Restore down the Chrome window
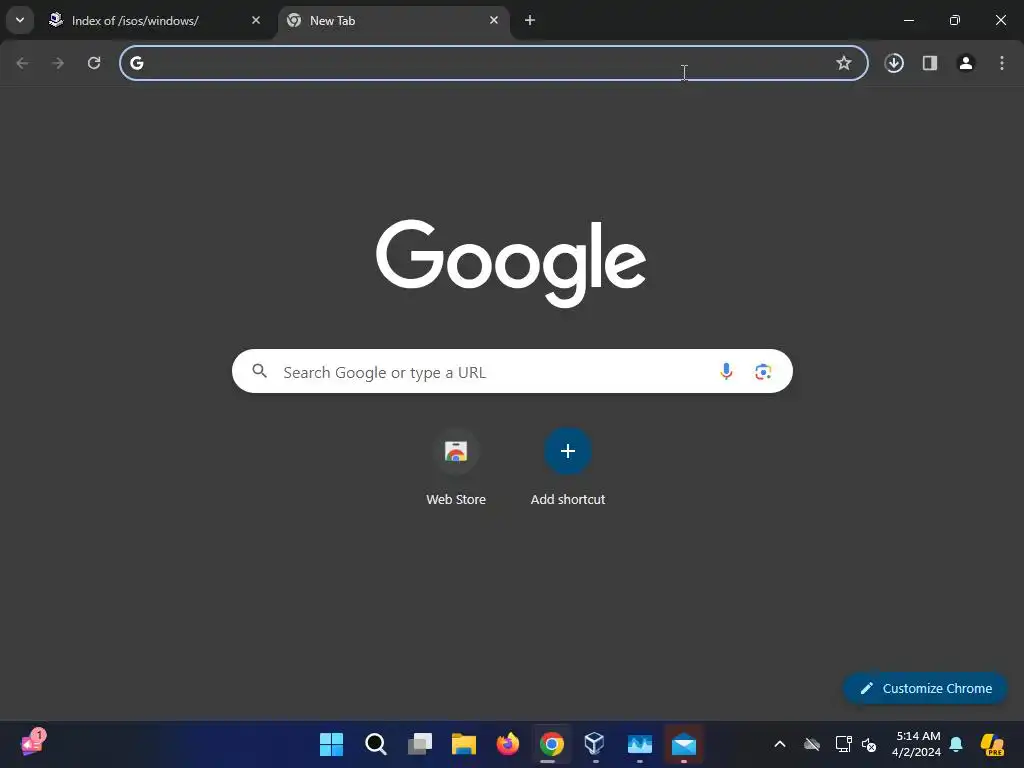 955,20
